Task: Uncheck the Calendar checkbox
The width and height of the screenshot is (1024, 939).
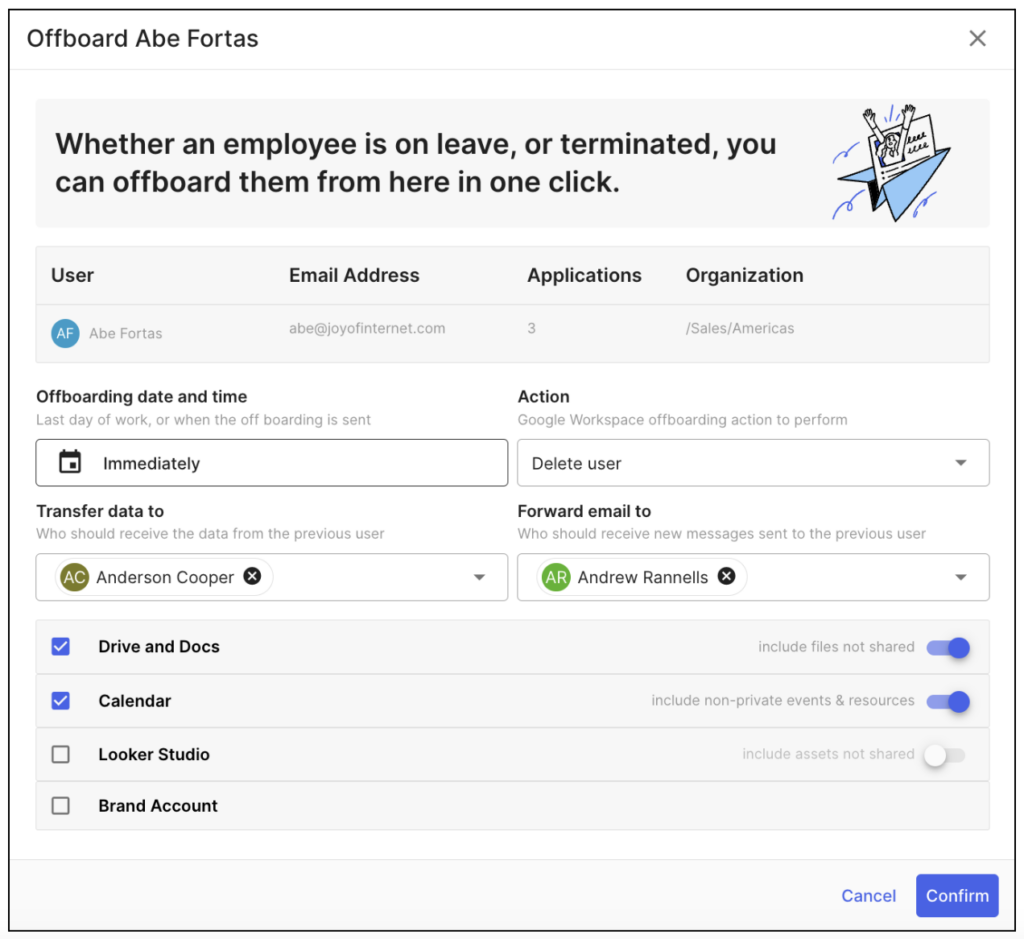Action: (61, 701)
